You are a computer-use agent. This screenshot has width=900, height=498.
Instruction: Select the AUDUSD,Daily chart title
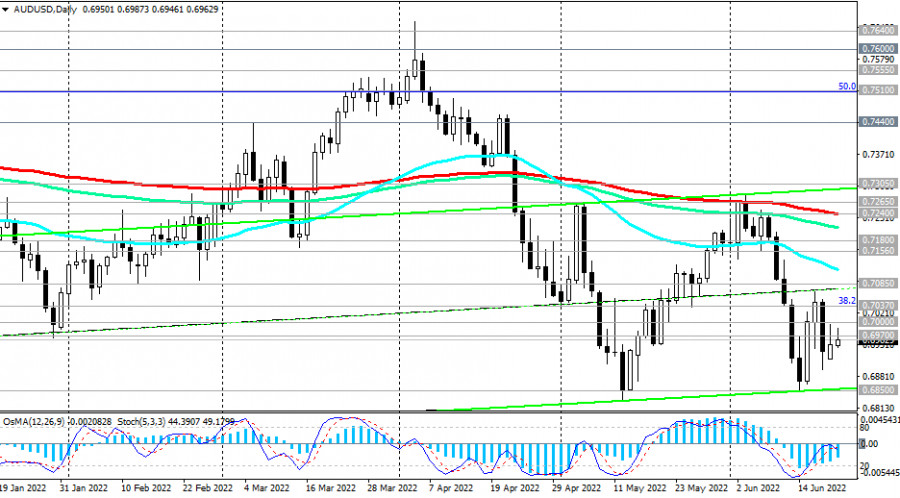coord(45,9)
